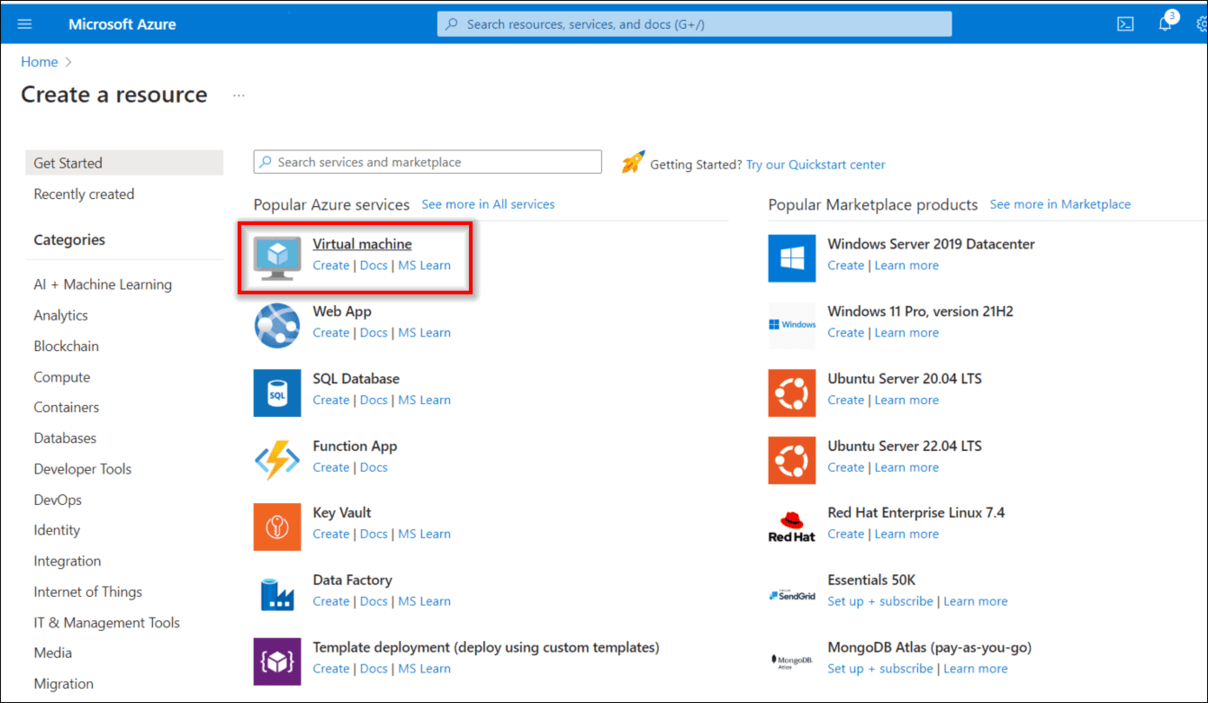Screen dimensions: 1208x703
Task: Click the Red Hat Enterprise Linux icon
Action: coord(792,526)
